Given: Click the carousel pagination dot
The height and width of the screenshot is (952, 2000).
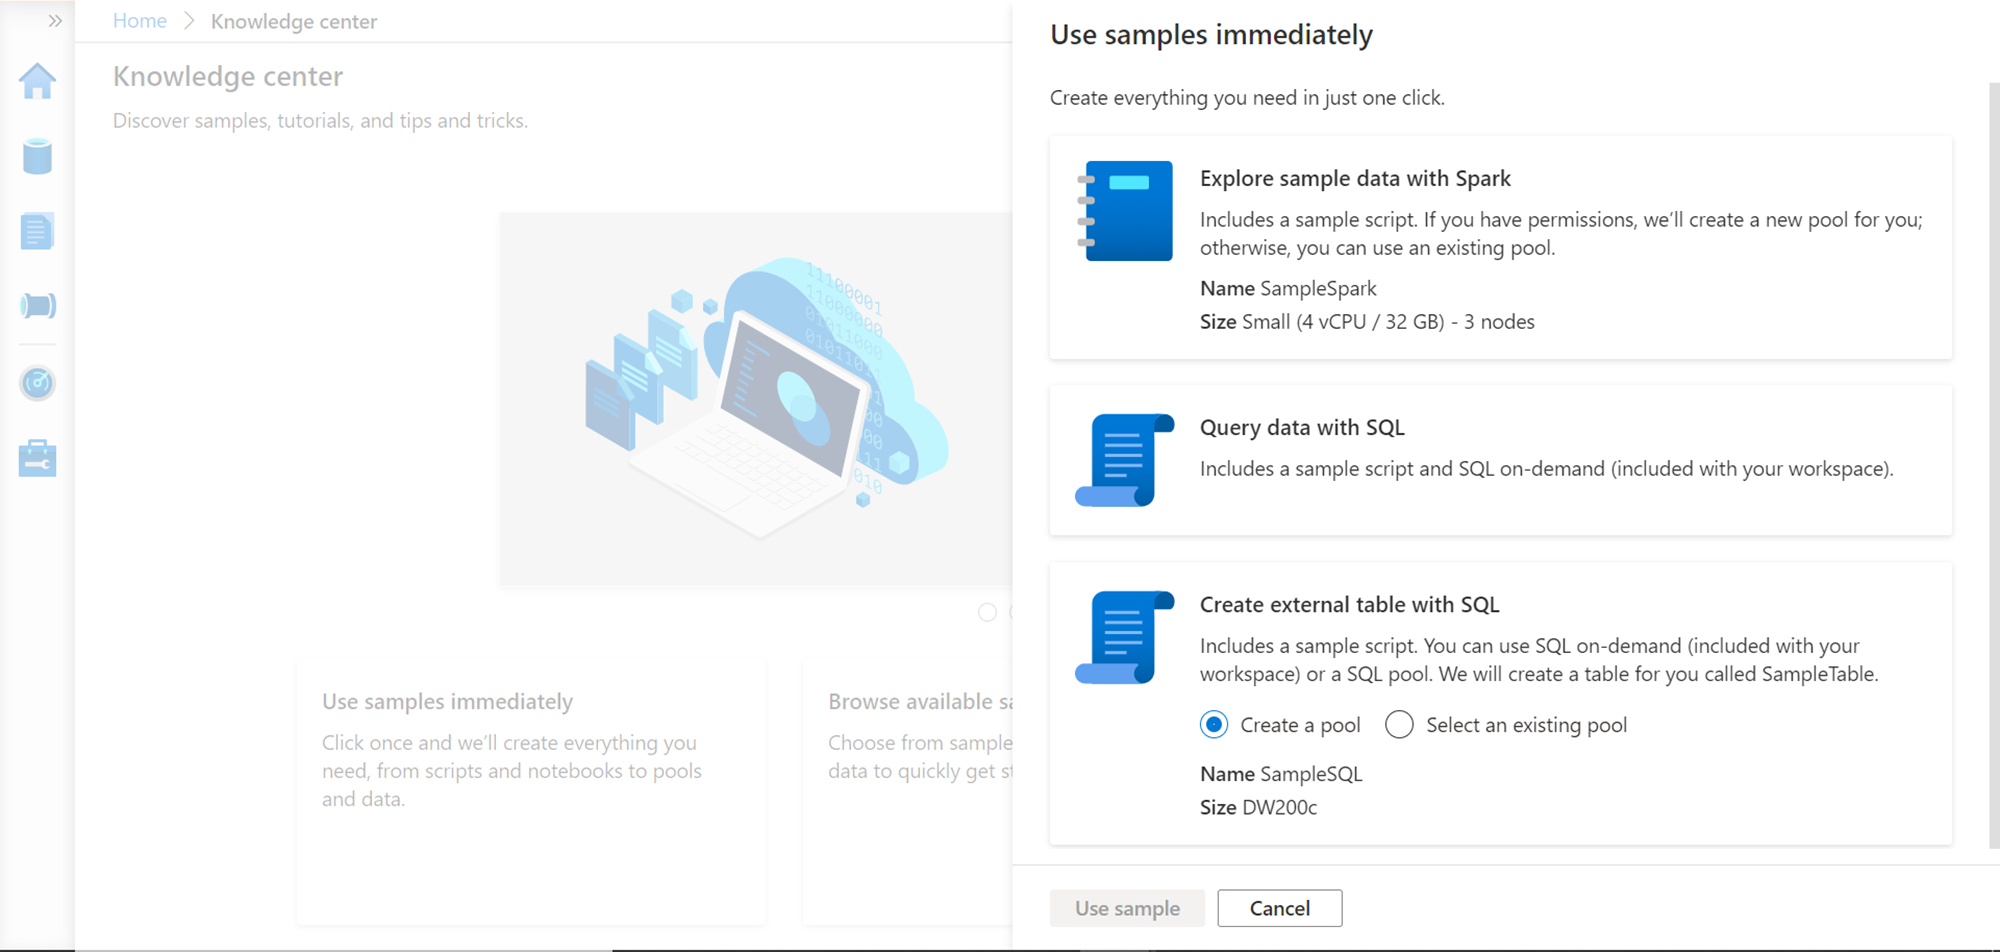Looking at the screenshot, I should click(987, 612).
